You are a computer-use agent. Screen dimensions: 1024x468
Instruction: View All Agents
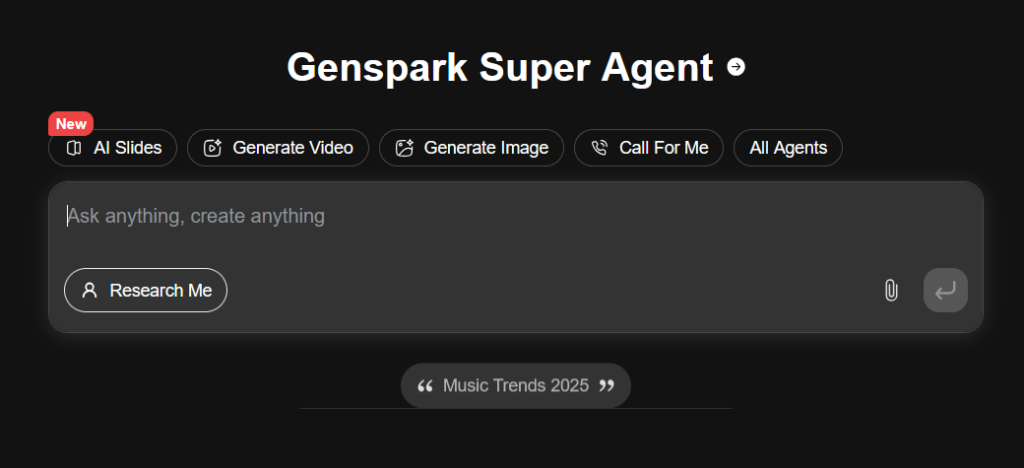pos(788,148)
